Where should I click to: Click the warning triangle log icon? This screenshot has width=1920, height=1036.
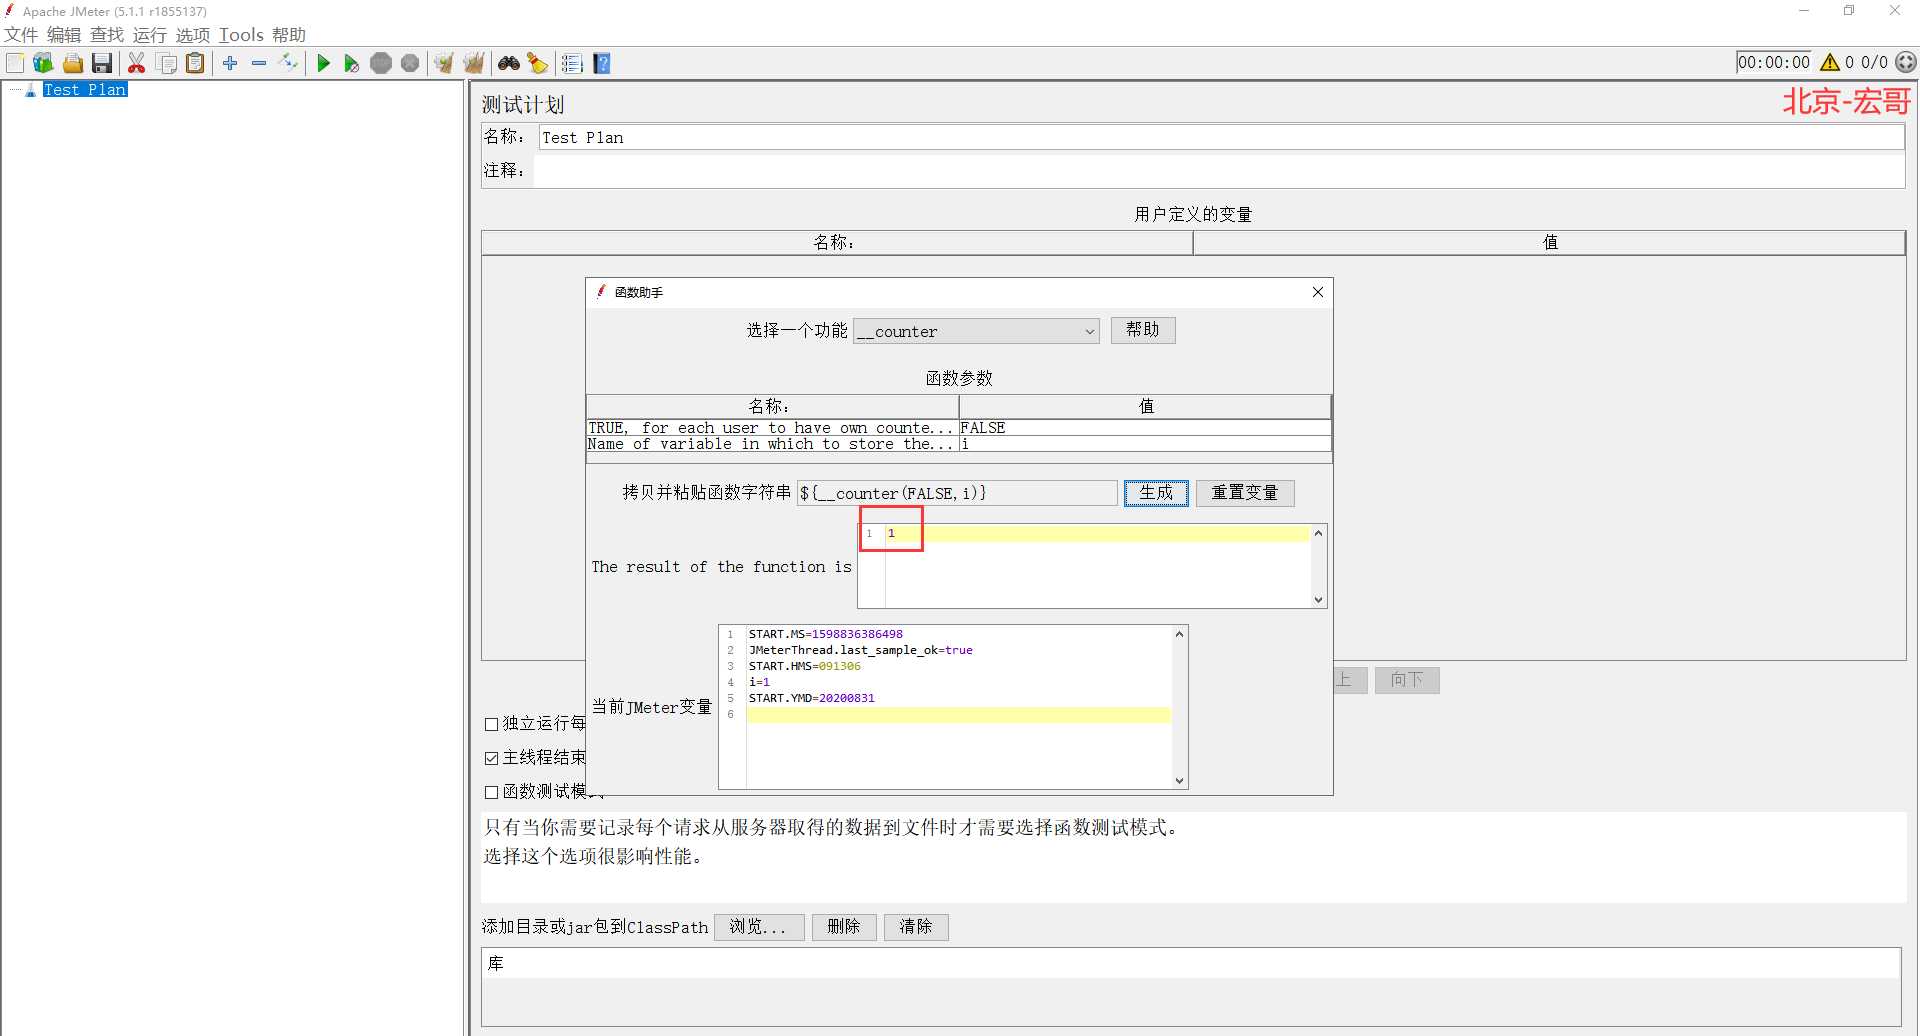click(x=1830, y=62)
